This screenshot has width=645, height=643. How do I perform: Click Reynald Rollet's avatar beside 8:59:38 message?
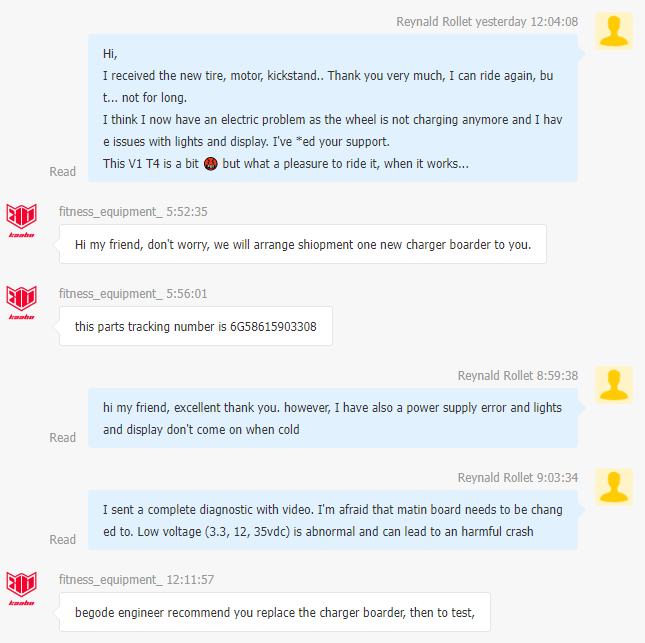click(x=614, y=385)
